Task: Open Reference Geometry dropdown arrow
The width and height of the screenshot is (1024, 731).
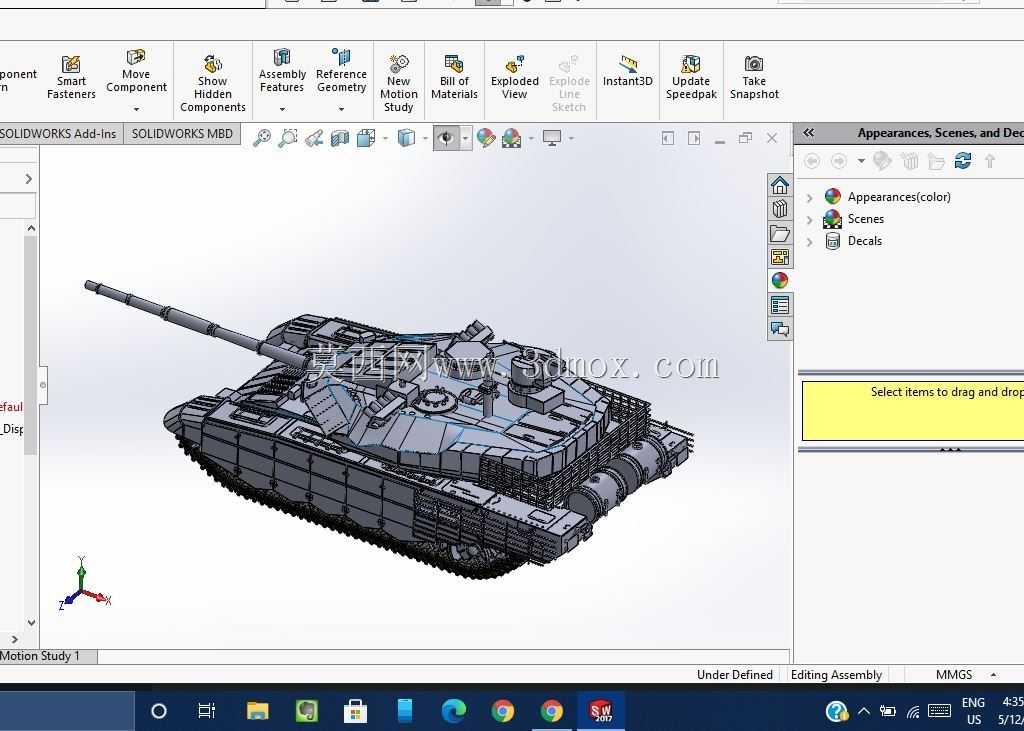Action: tap(341, 109)
